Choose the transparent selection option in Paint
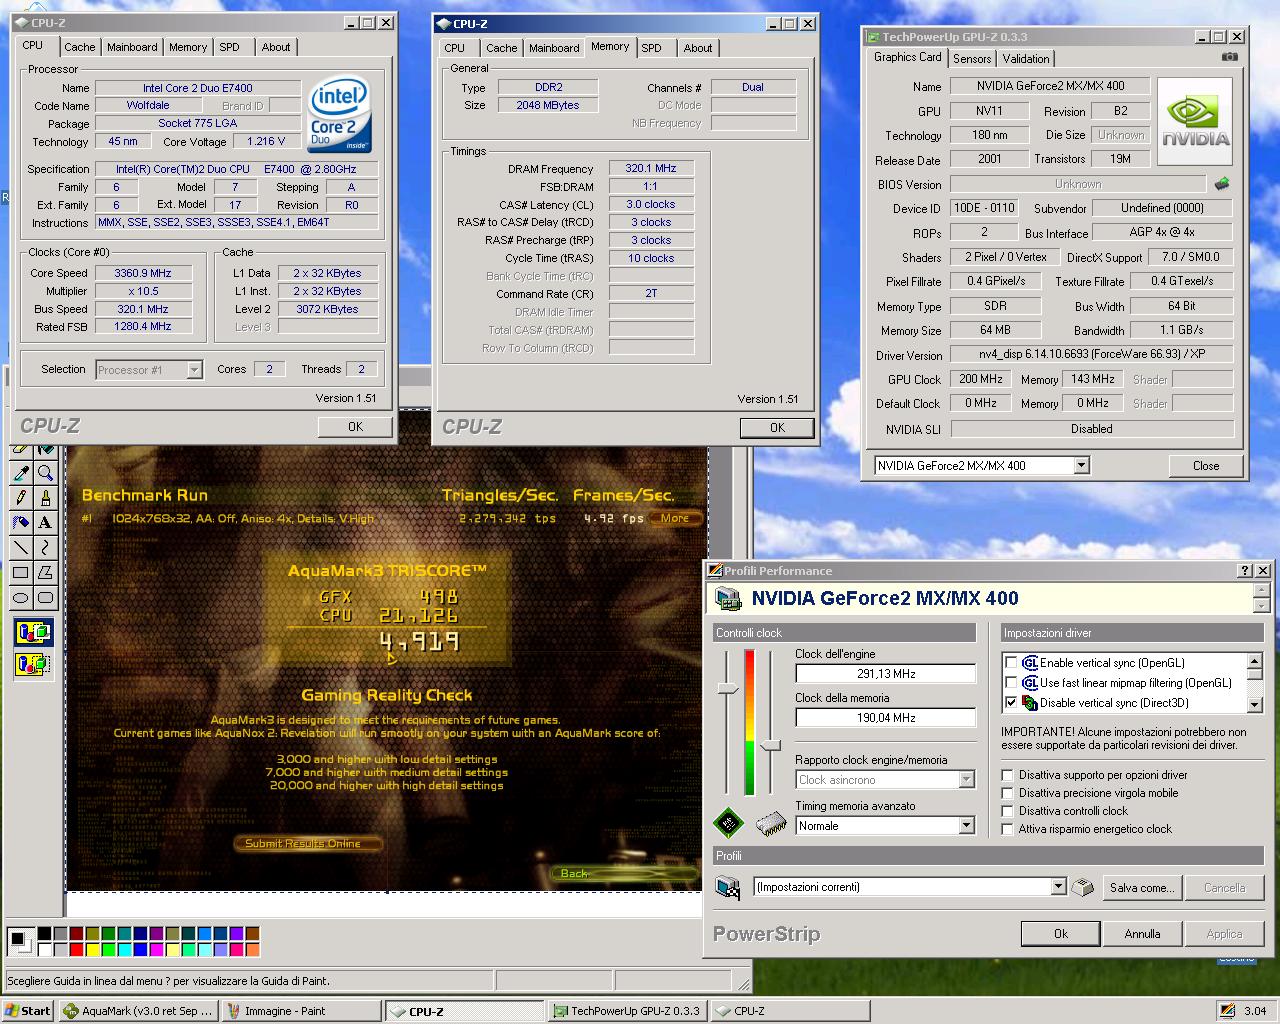The height and width of the screenshot is (1024, 1280). [x=33, y=663]
